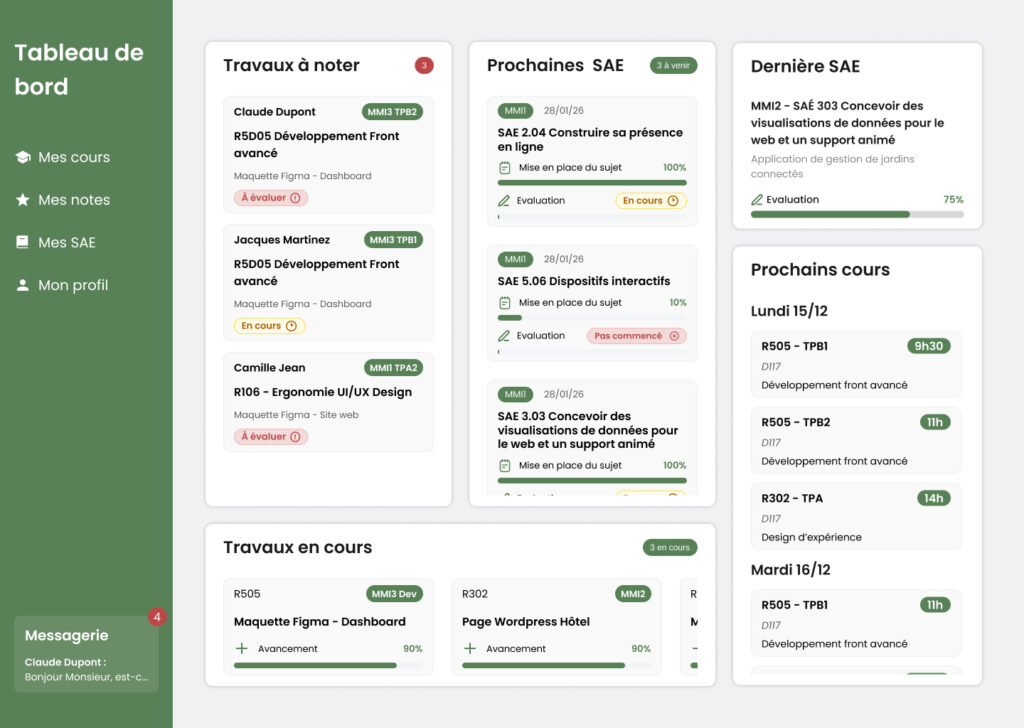Click Jacques Martinez's En cours badge
This screenshot has height=728, width=1024.
click(269, 326)
